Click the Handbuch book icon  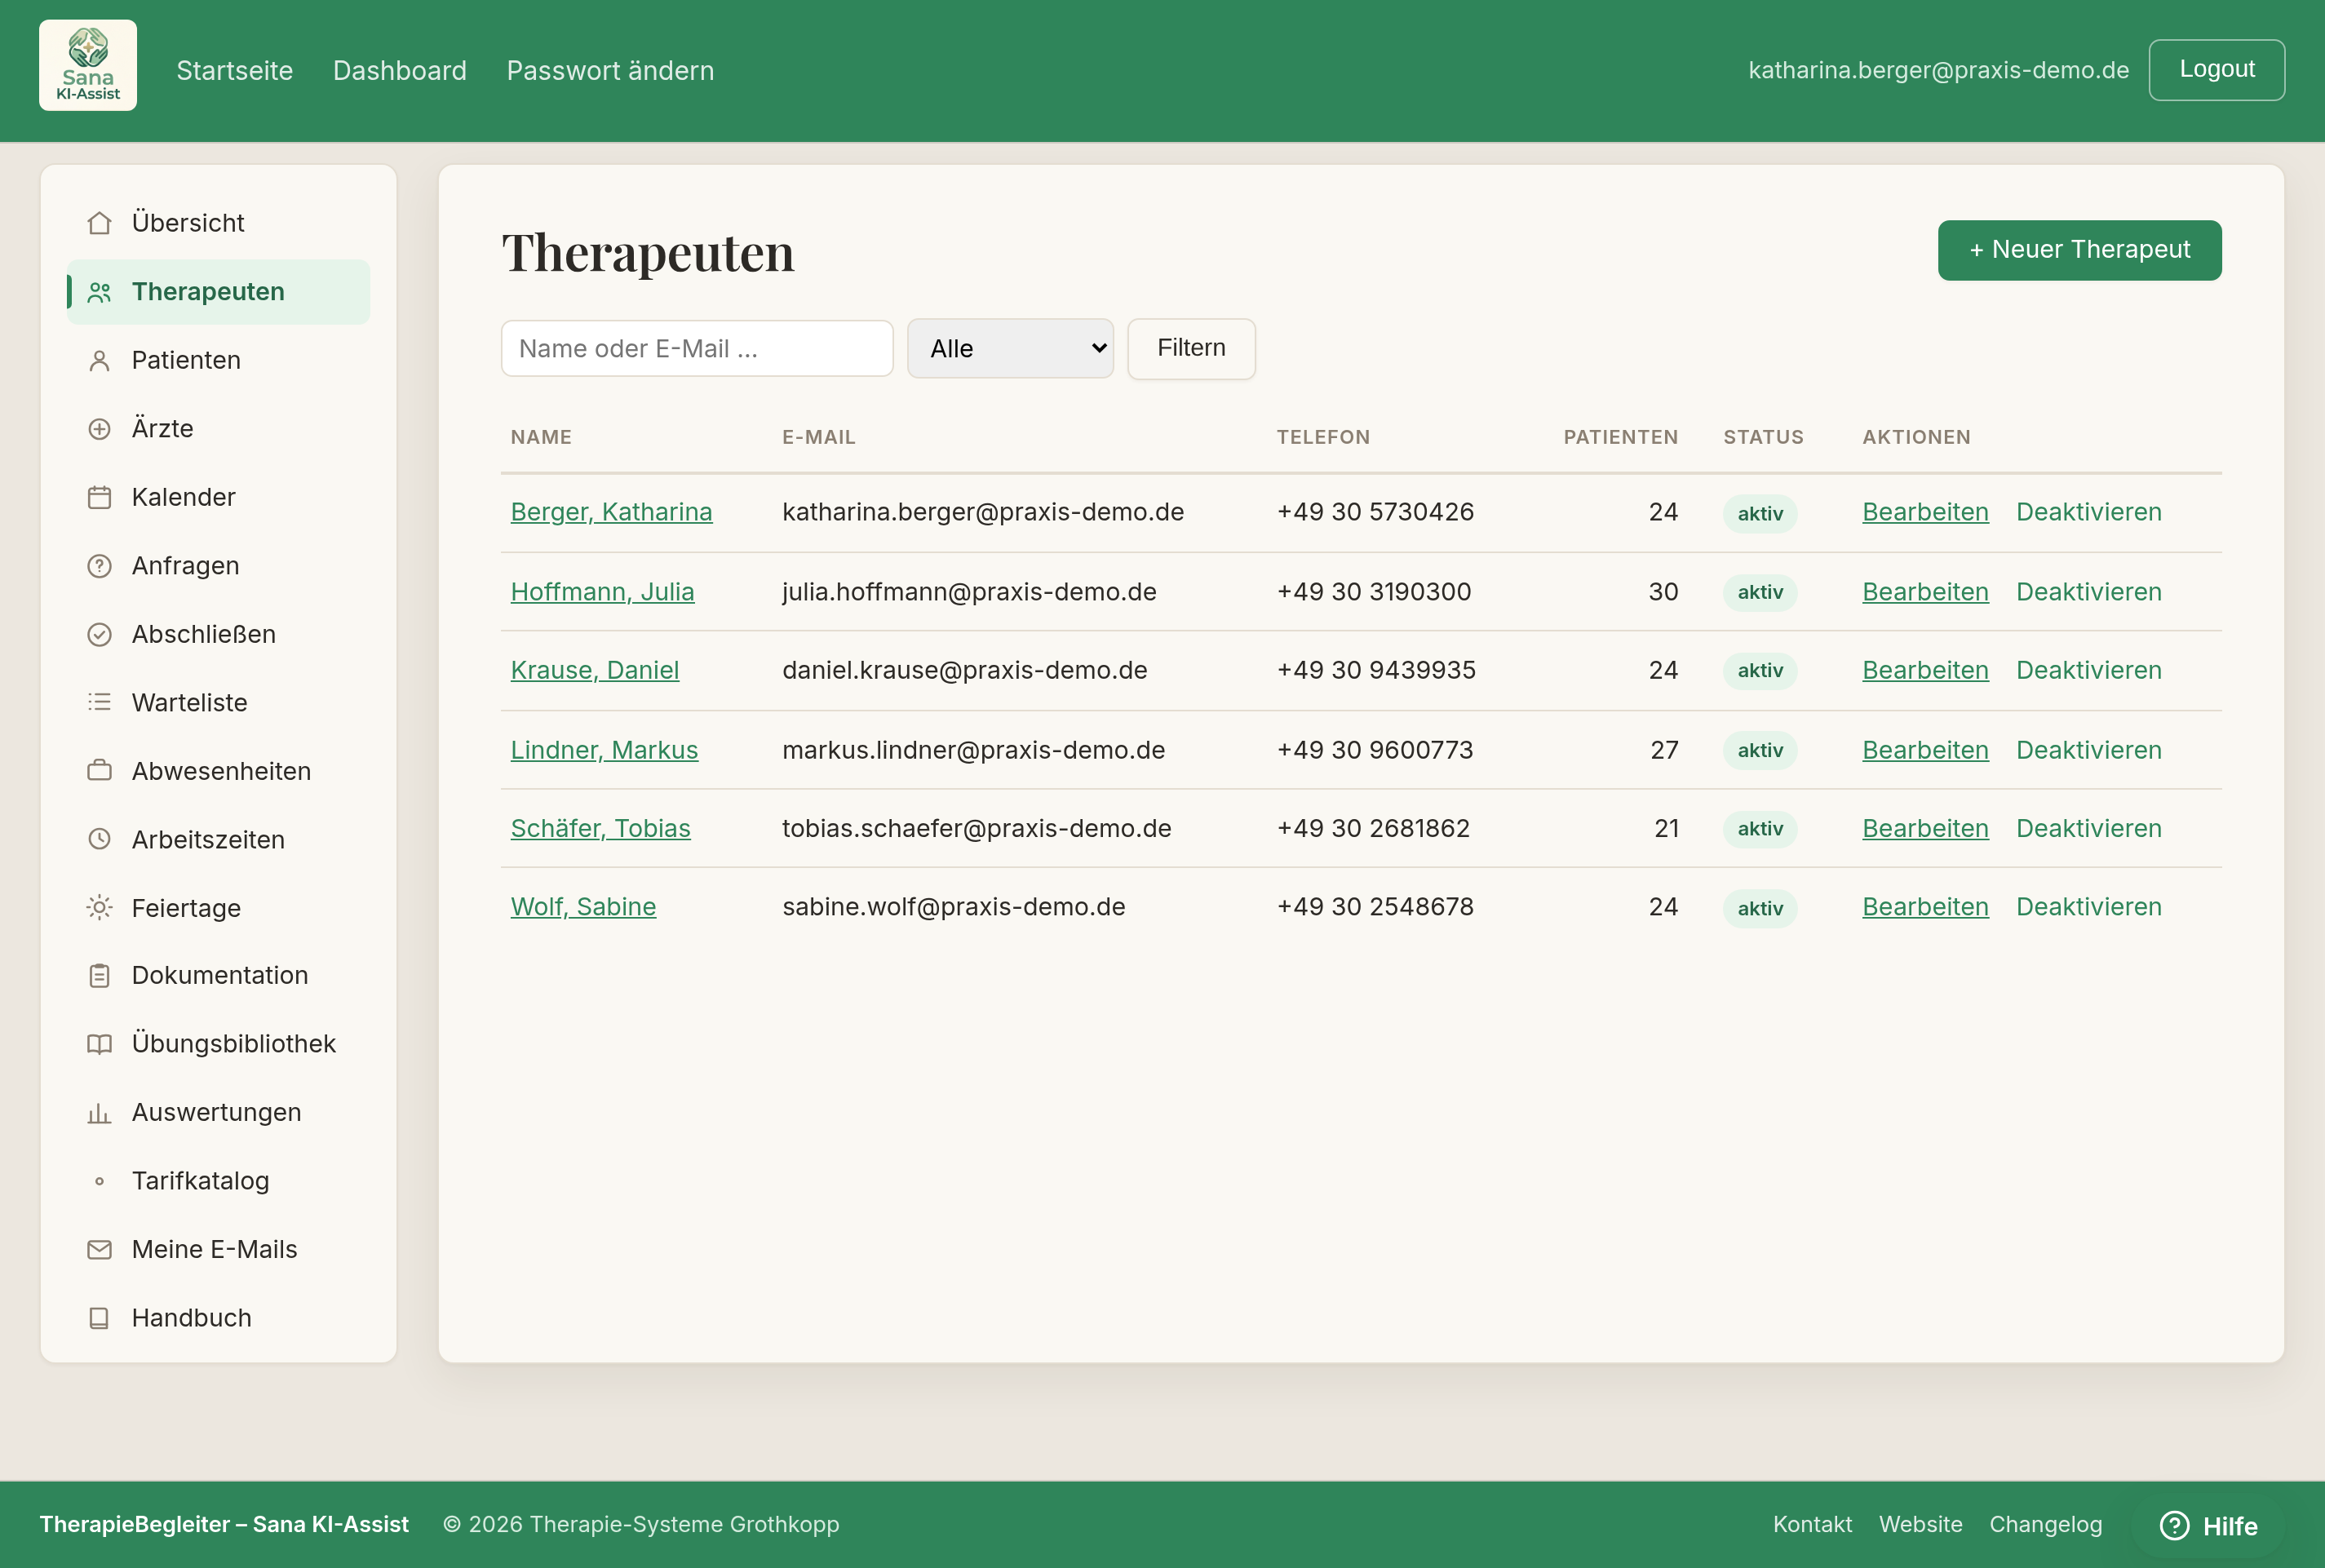pyautogui.click(x=99, y=1318)
